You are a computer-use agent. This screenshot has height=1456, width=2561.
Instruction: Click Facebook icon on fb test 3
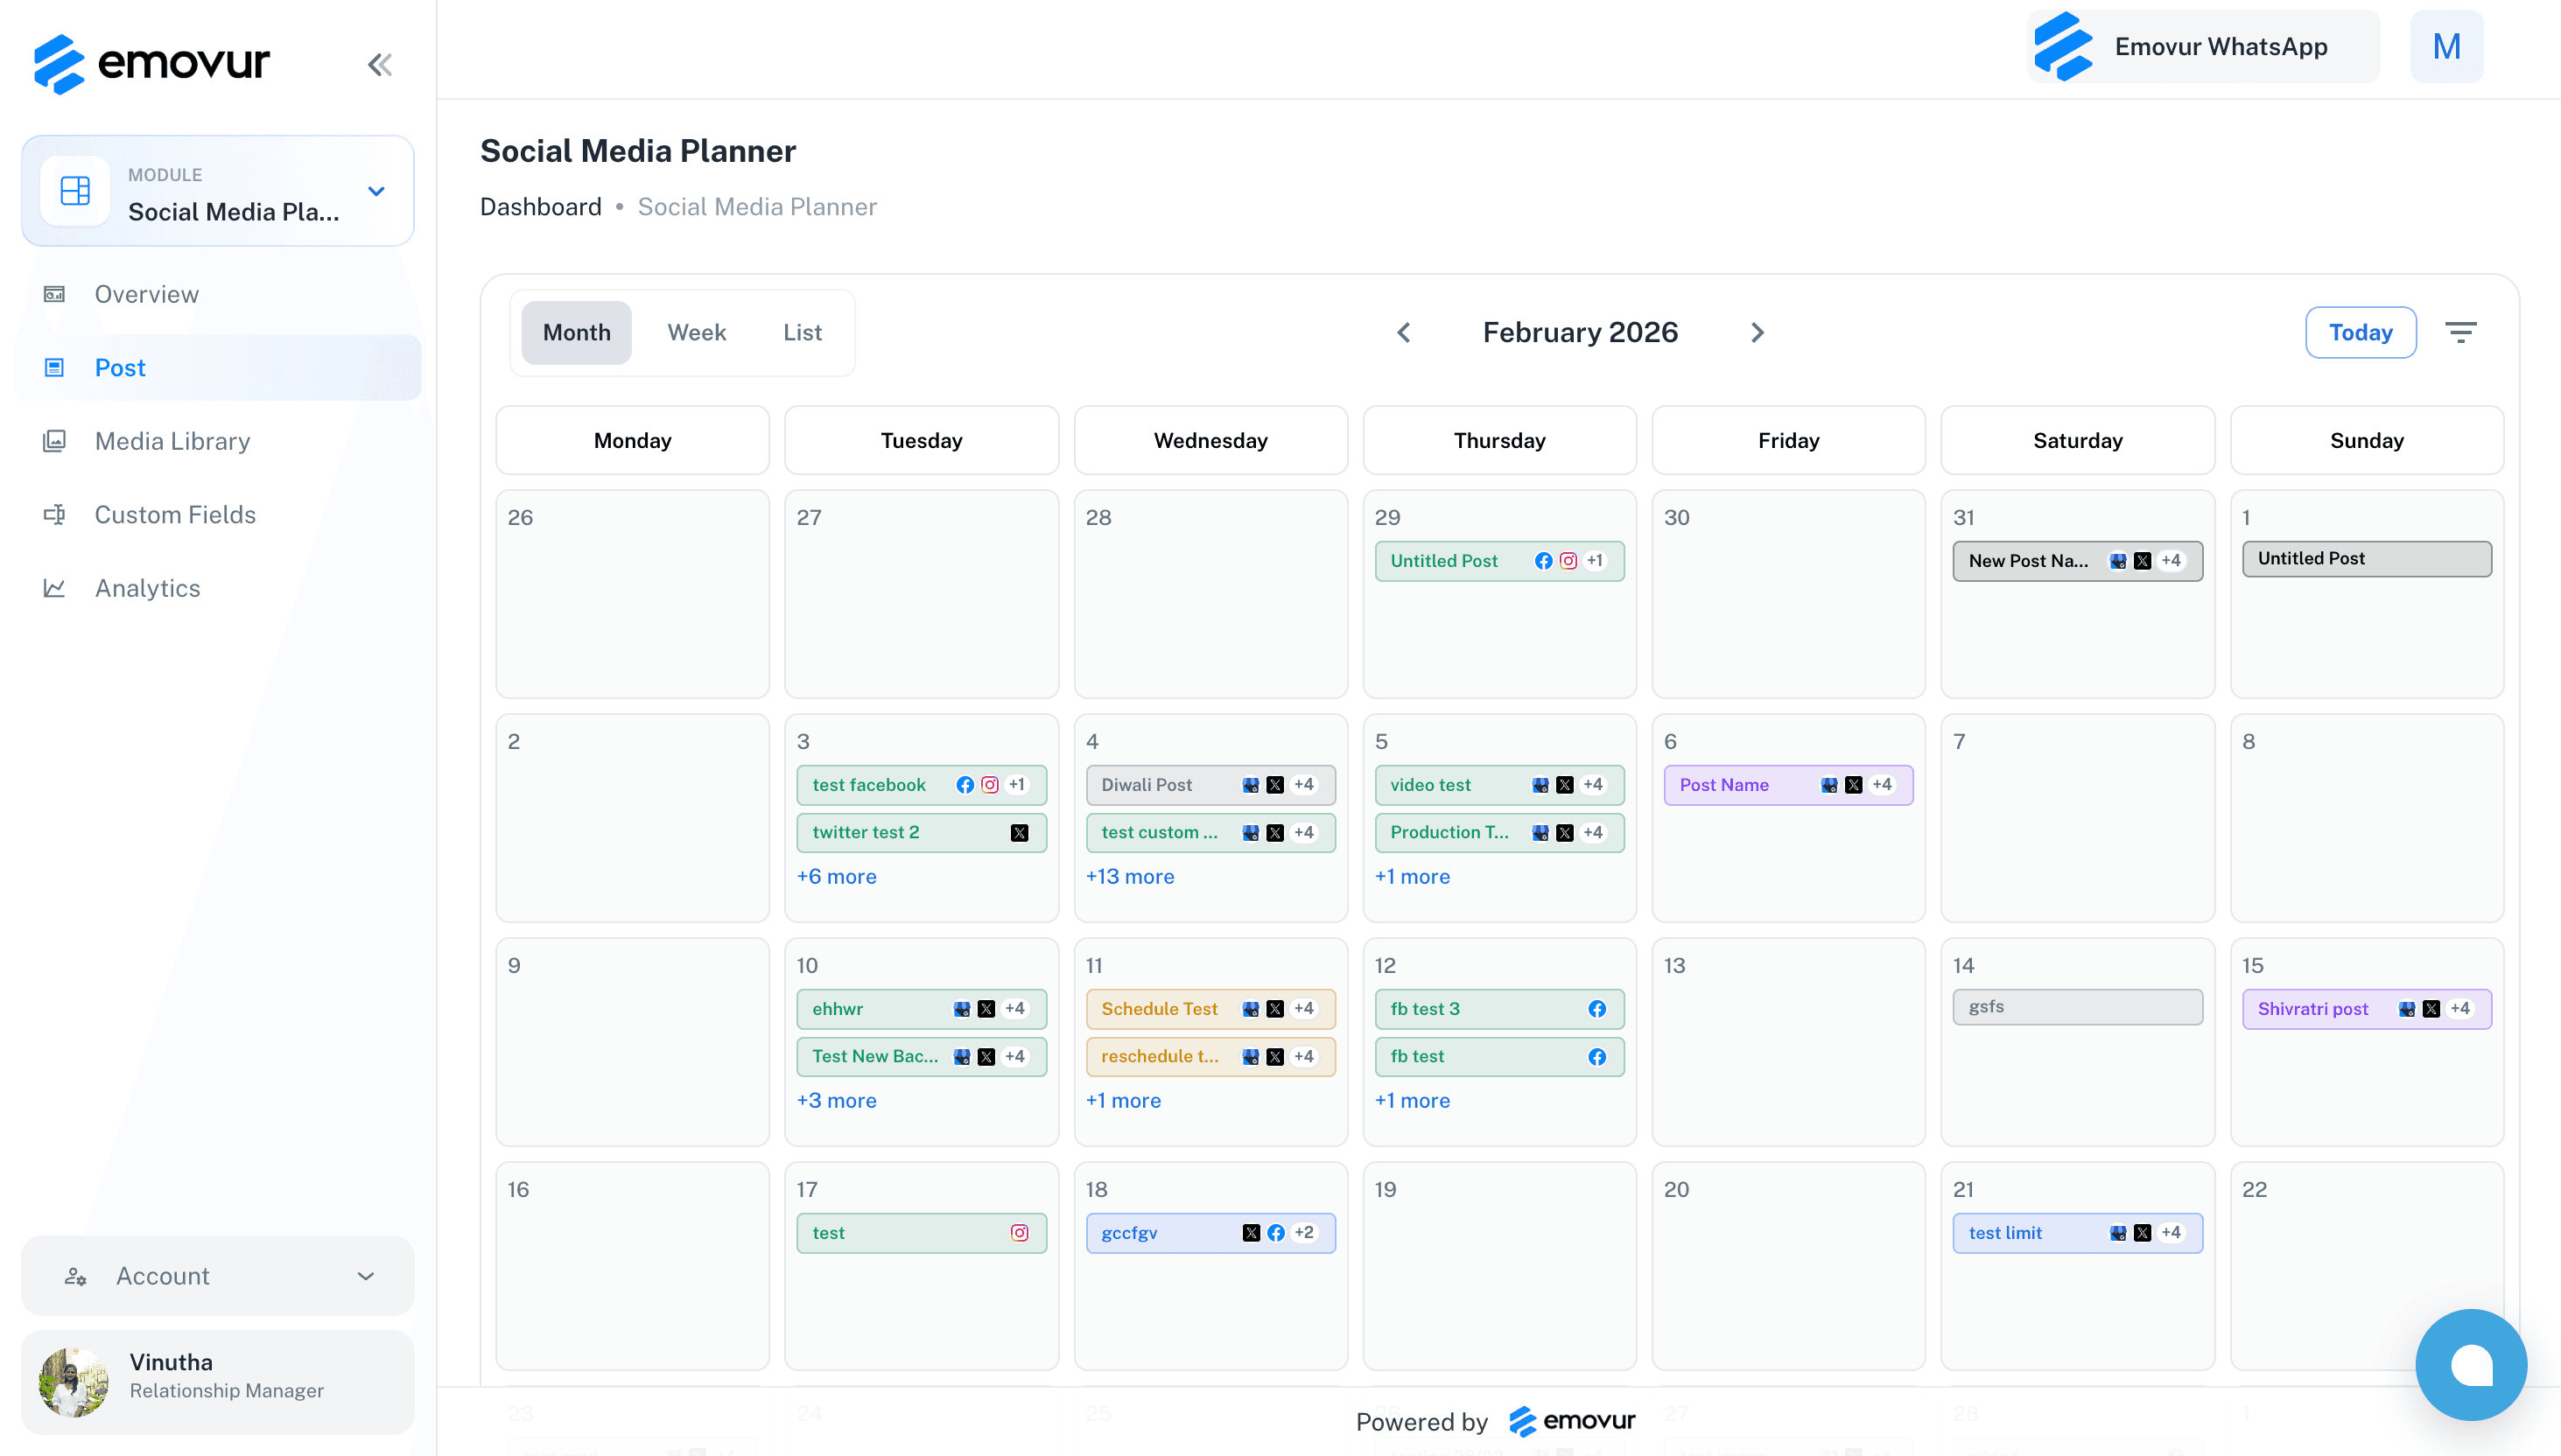tap(1597, 1009)
